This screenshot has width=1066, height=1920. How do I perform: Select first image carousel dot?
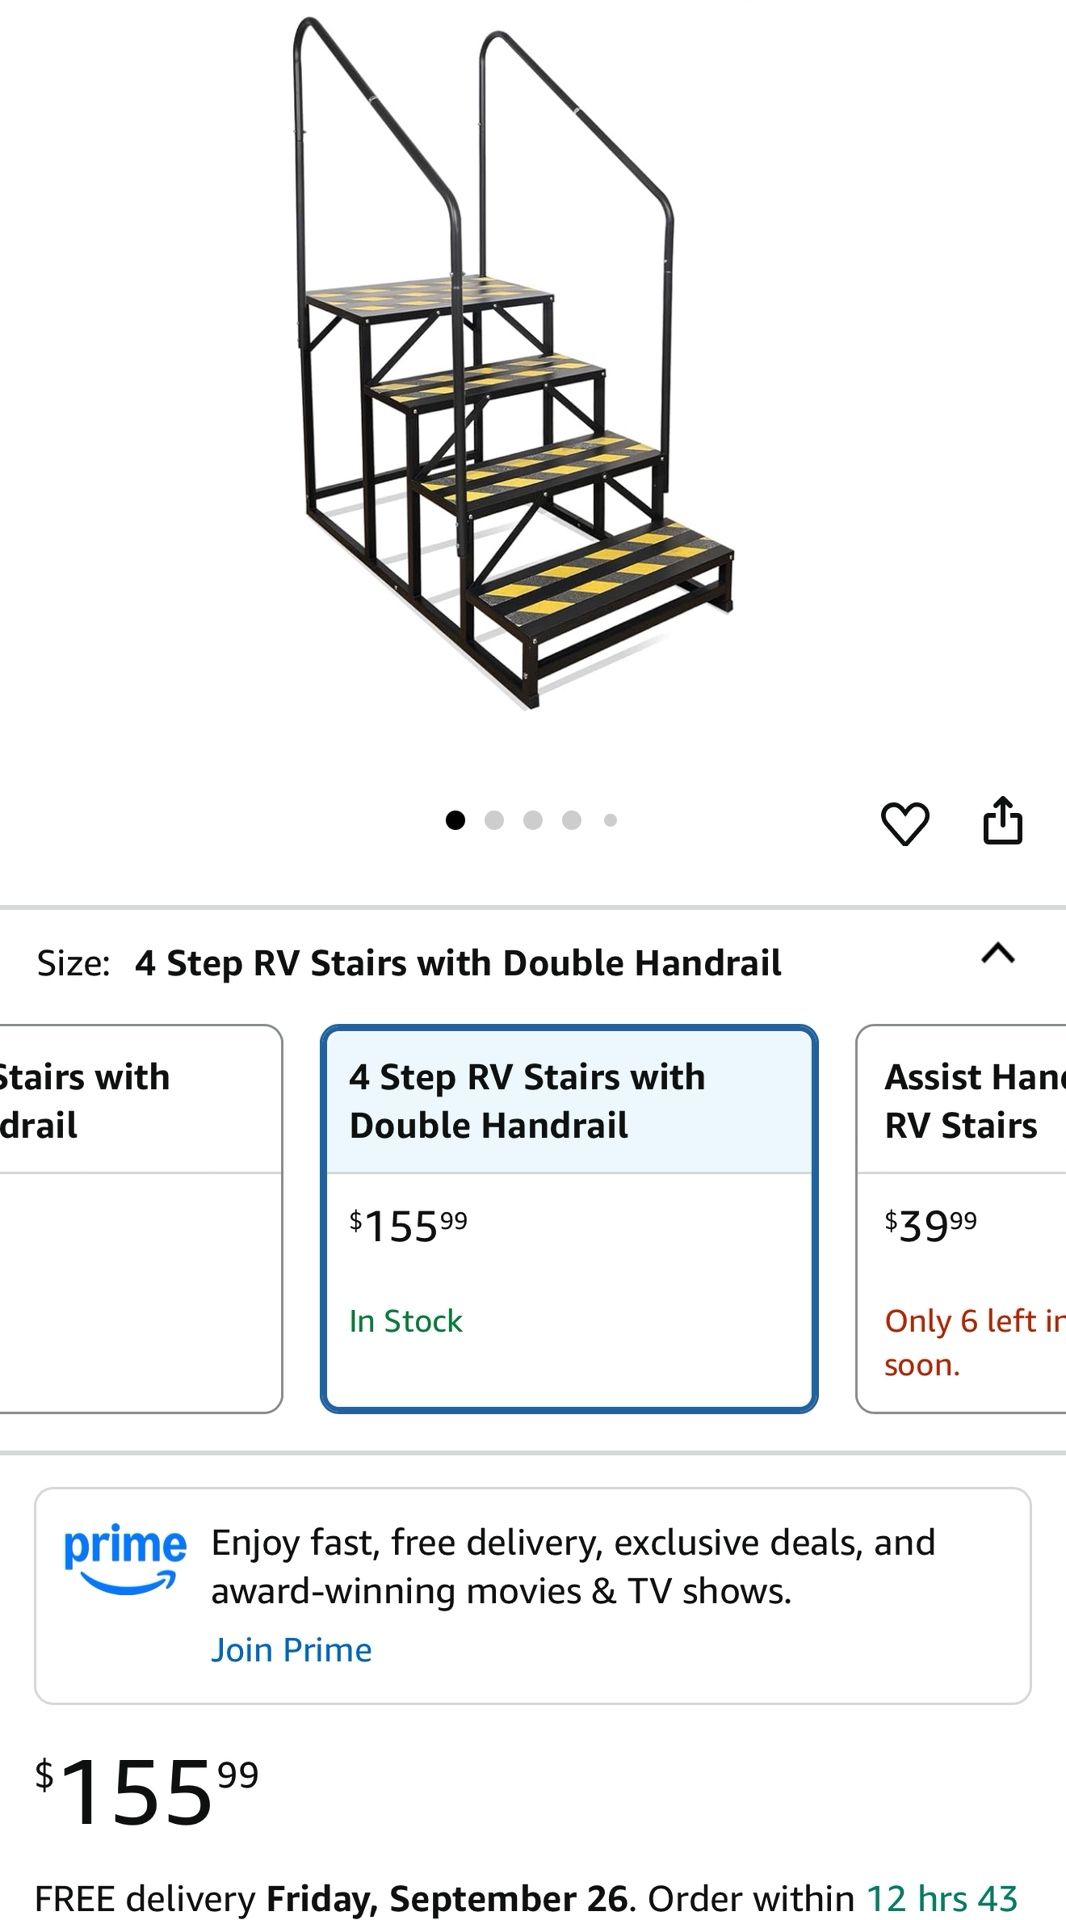coord(455,821)
